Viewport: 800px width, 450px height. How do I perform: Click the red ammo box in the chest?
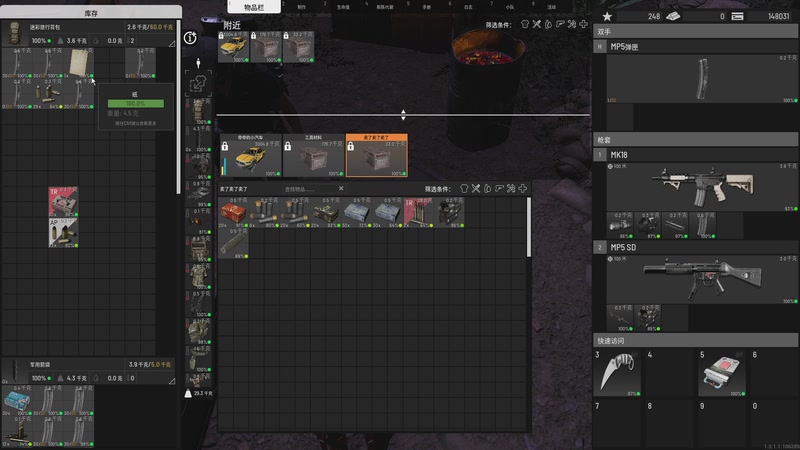click(233, 212)
